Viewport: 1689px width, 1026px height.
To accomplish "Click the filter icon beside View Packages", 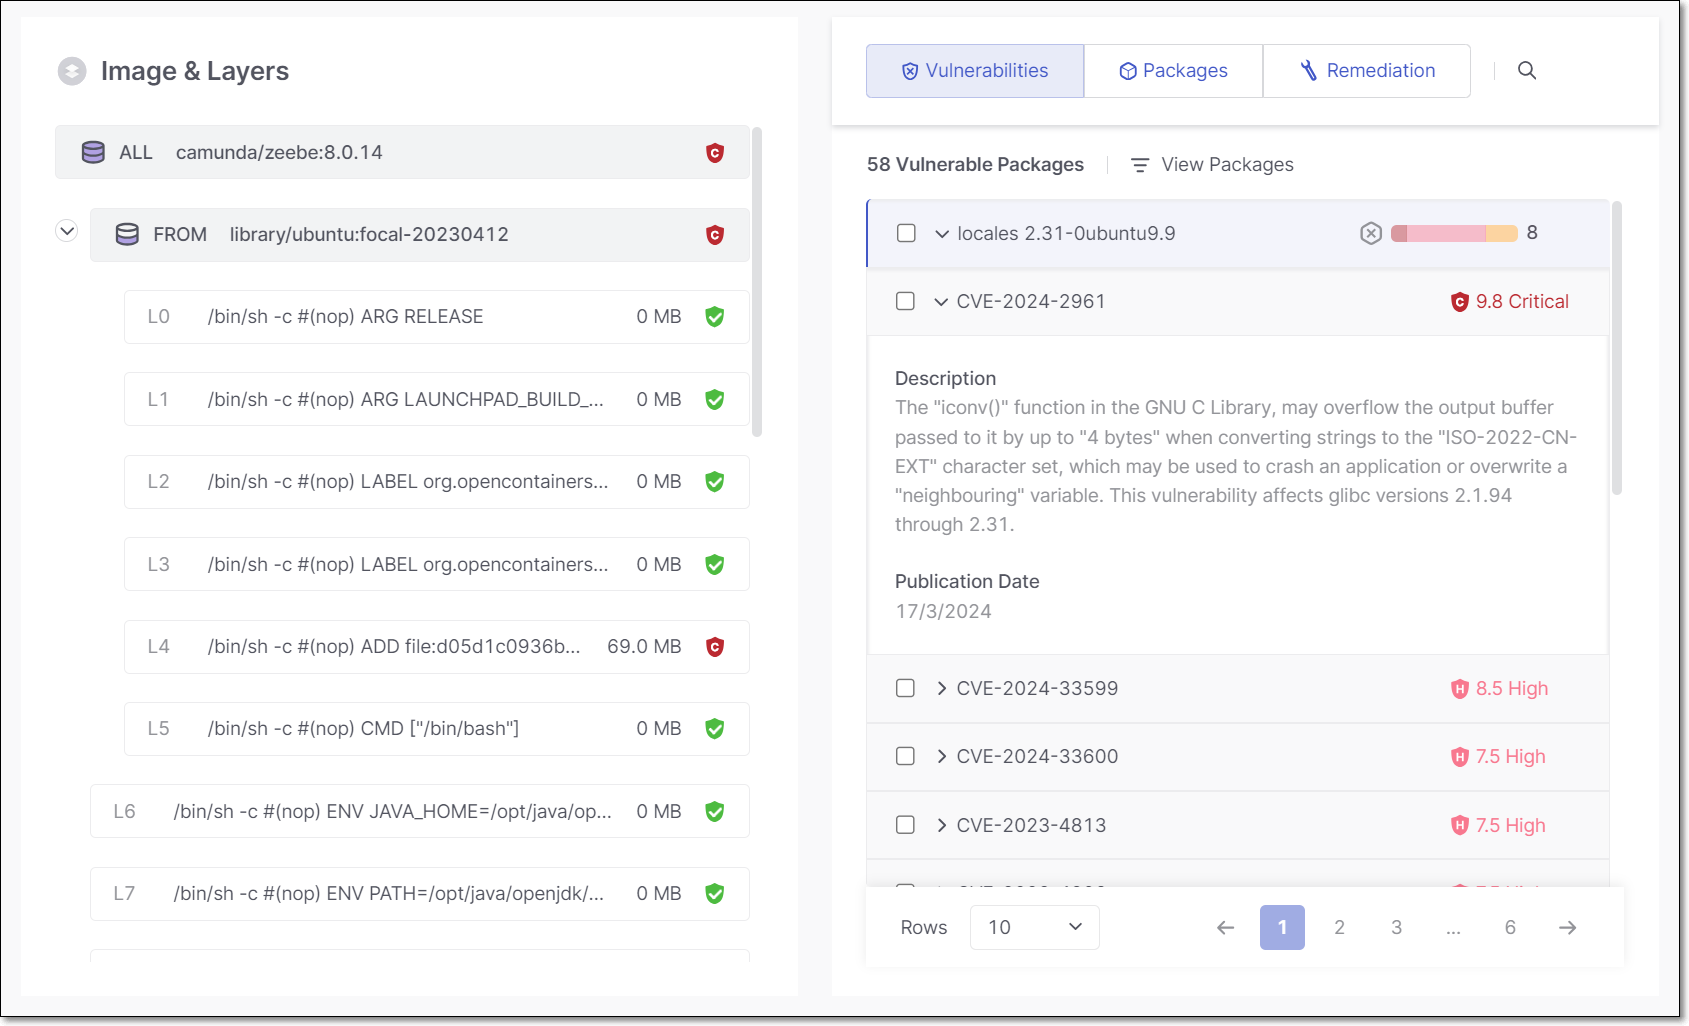I will 1139,165.
